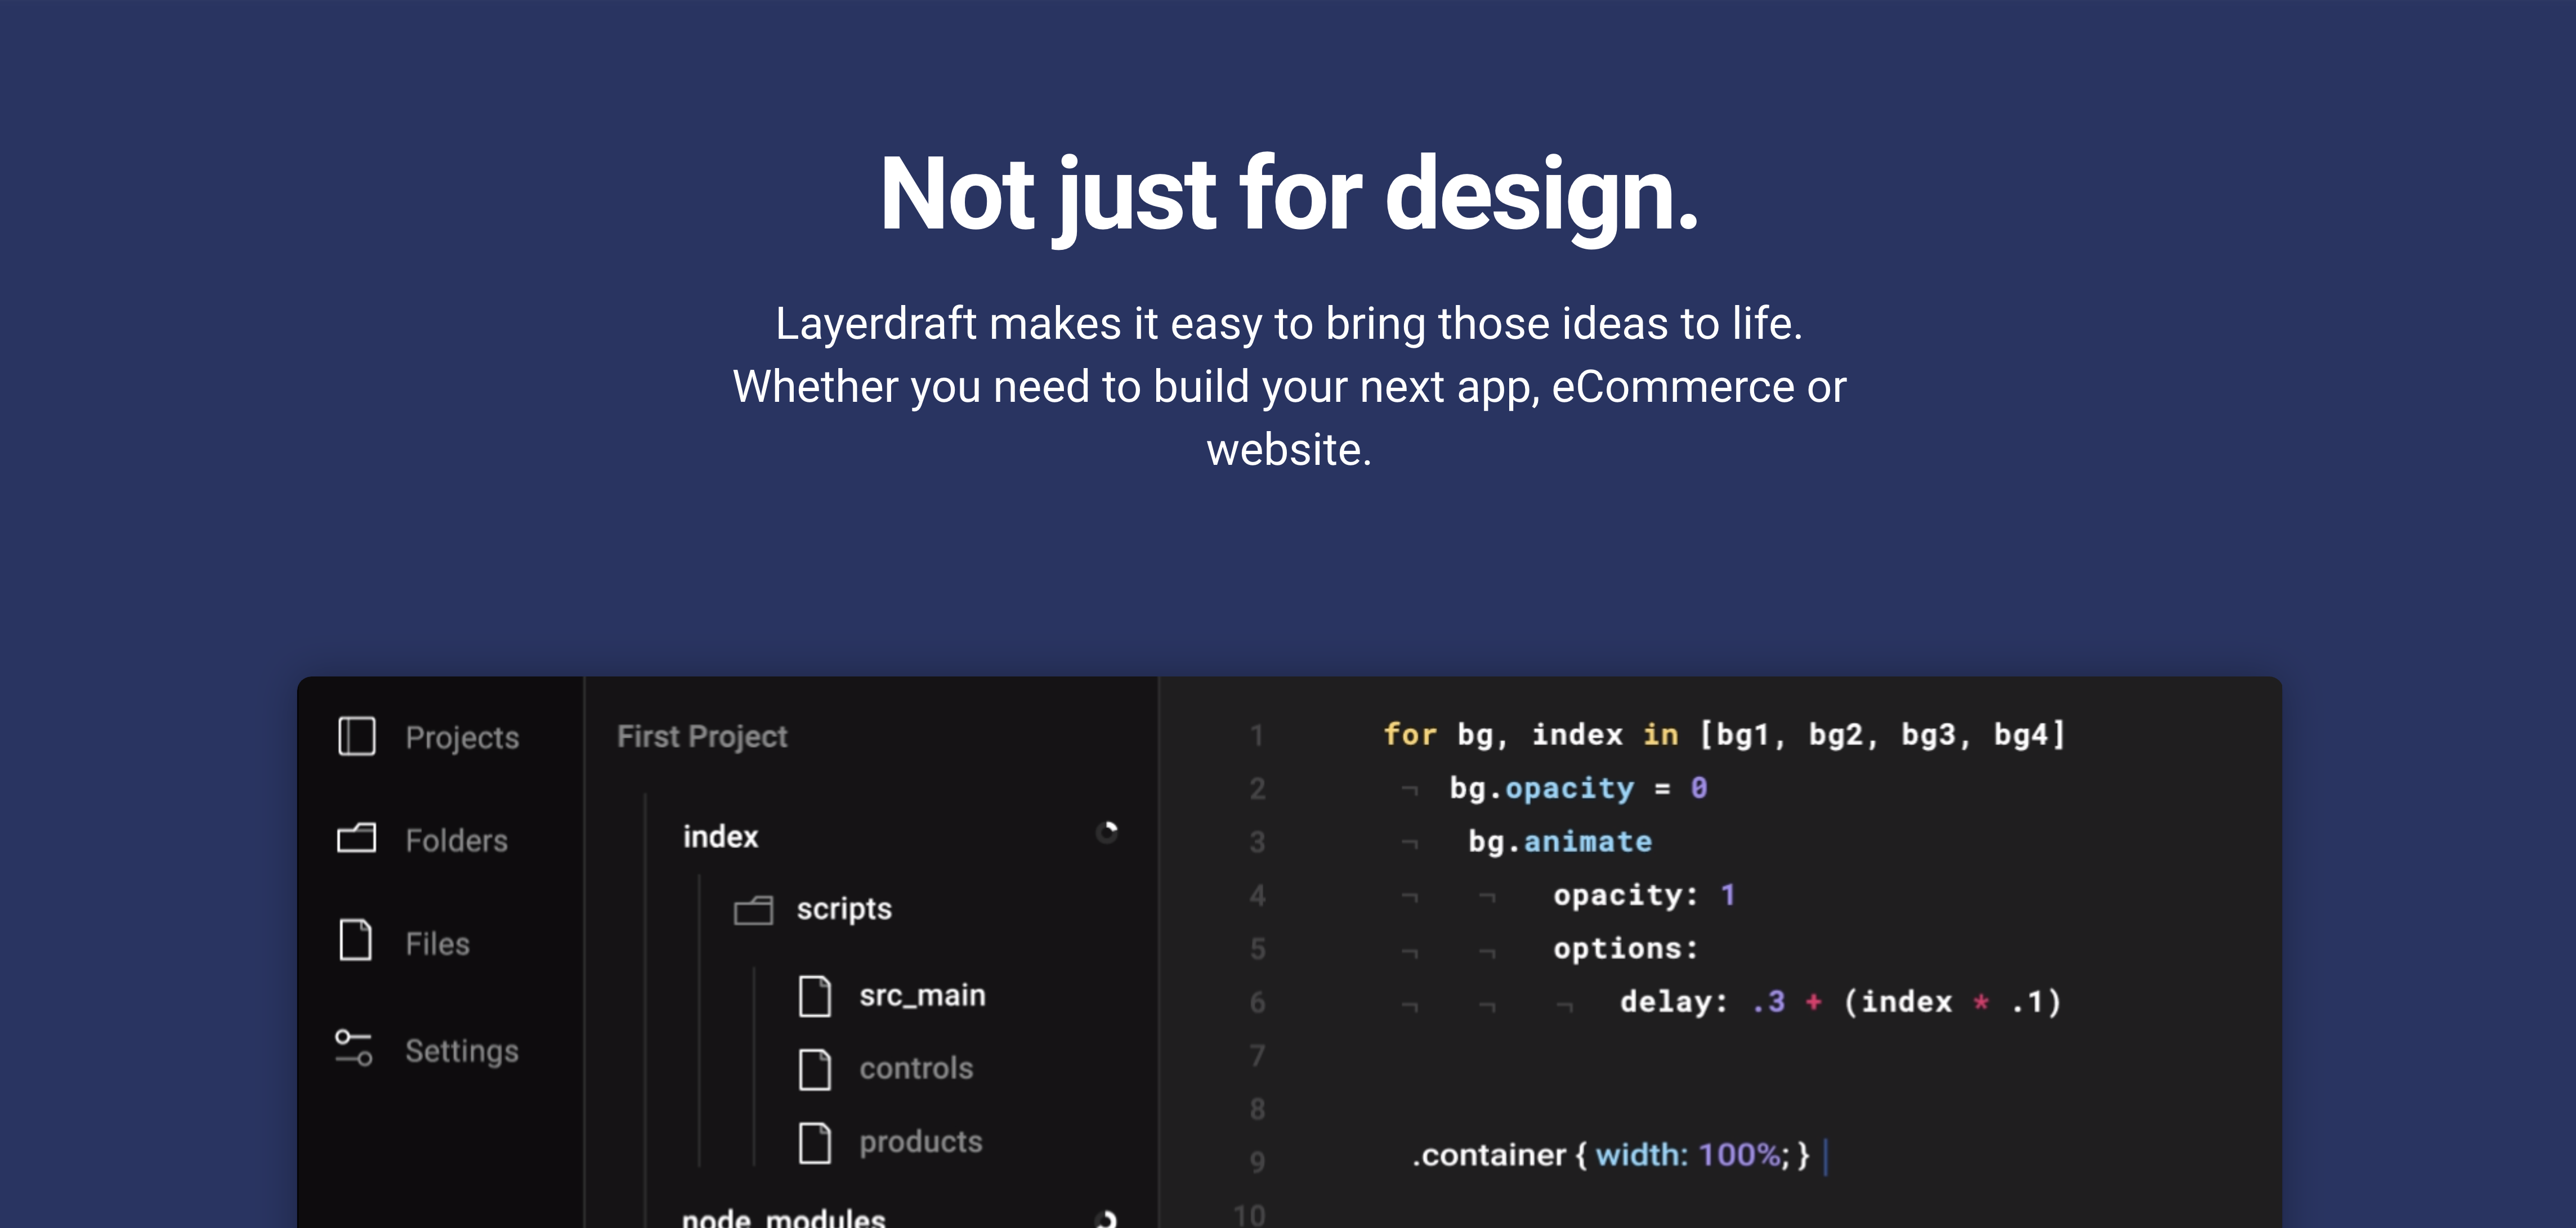This screenshot has height=1228, width=2576.
Task: Open the src_main file label
Action: click(922, 996)
